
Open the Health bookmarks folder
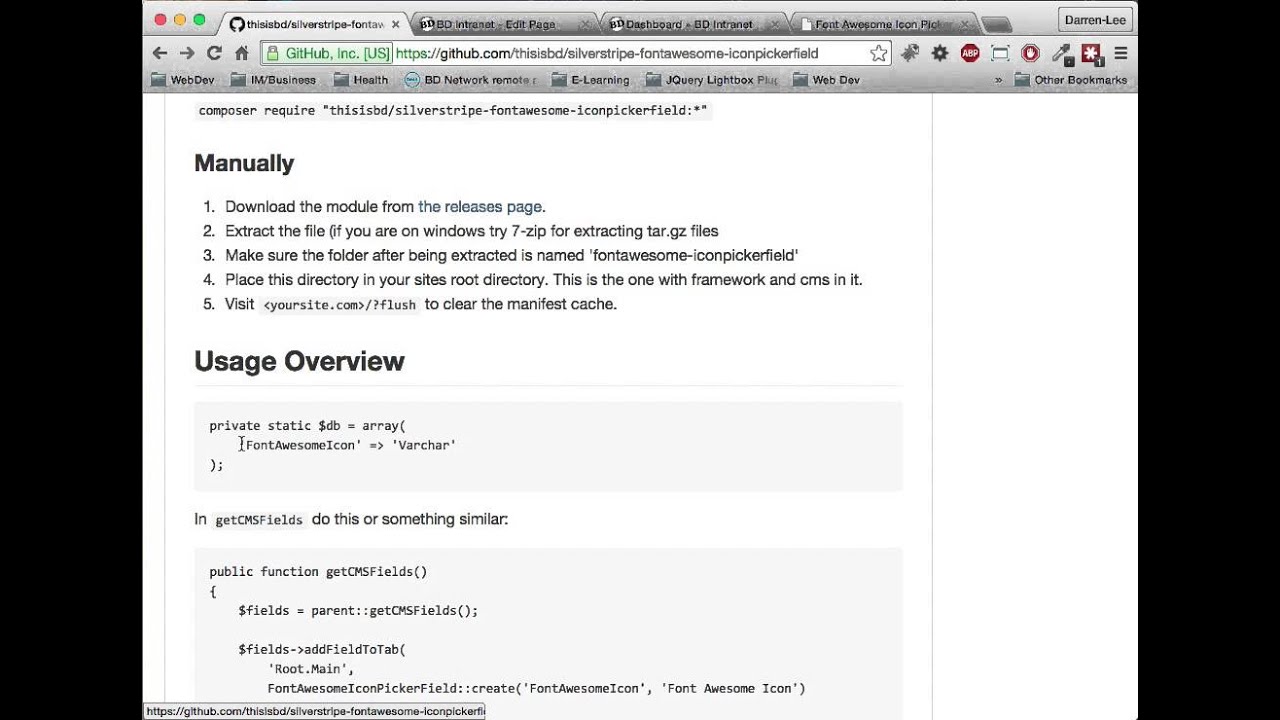(x=361, y=80)
